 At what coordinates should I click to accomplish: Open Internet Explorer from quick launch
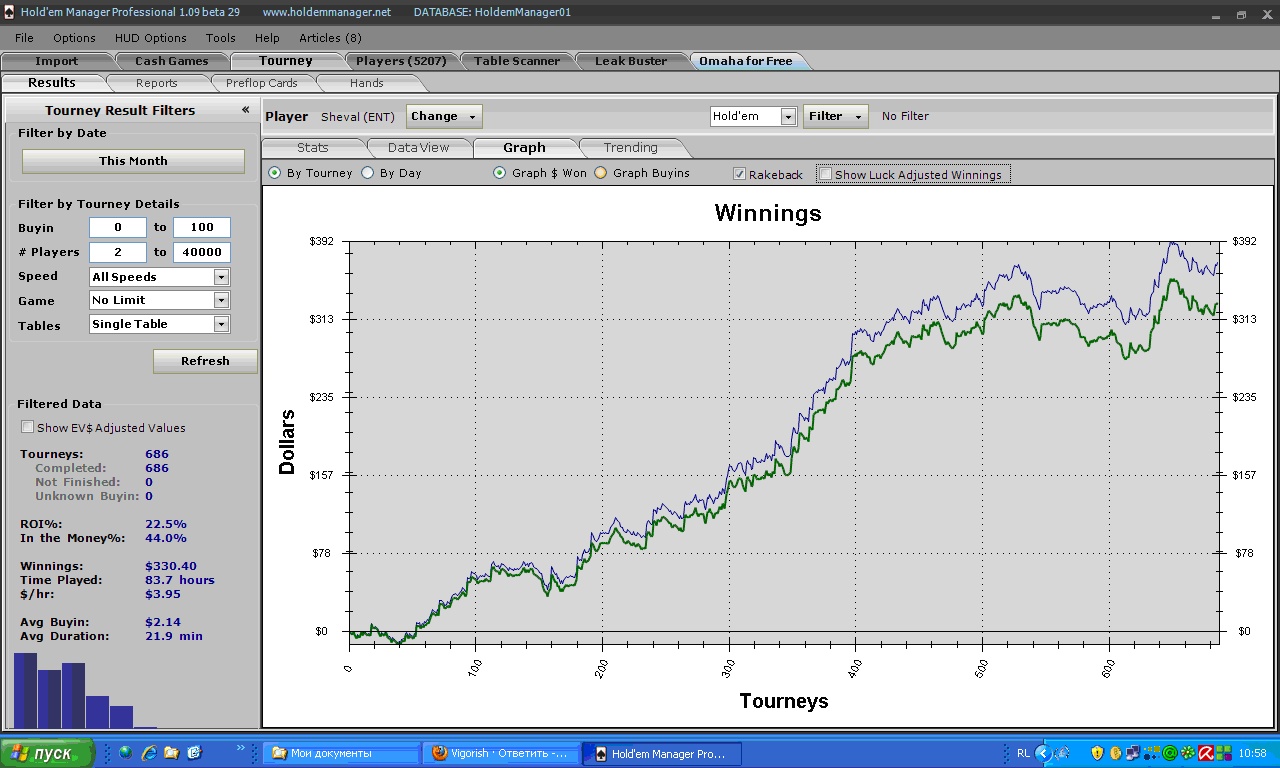pyautogui.click(x=148, y=753)
